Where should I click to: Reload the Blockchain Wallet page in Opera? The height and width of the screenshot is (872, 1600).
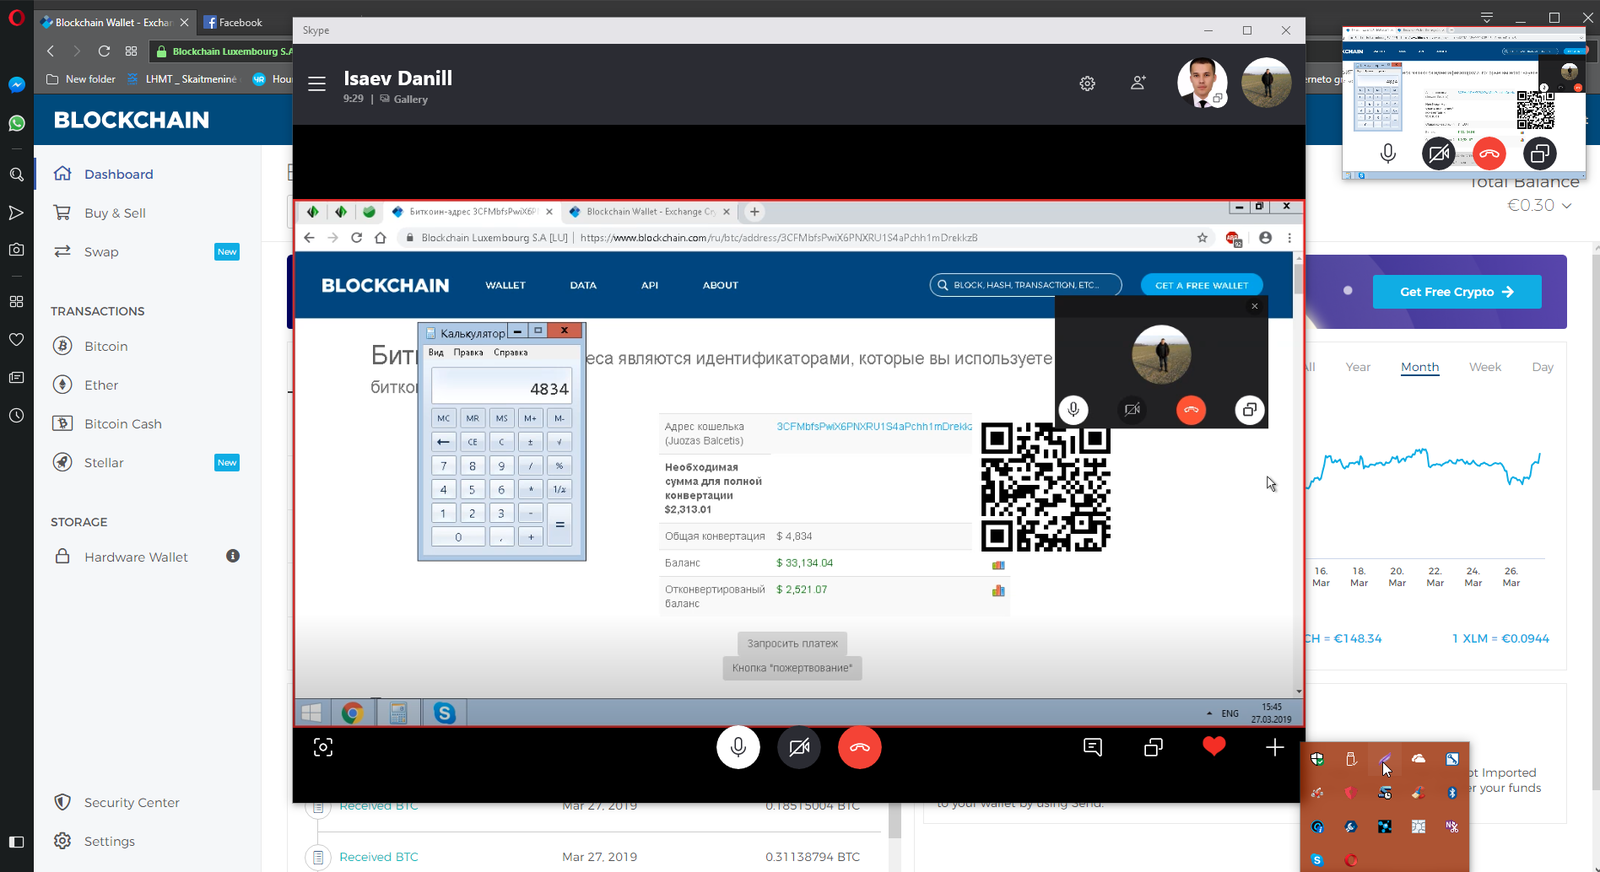[x=104, y=51]
